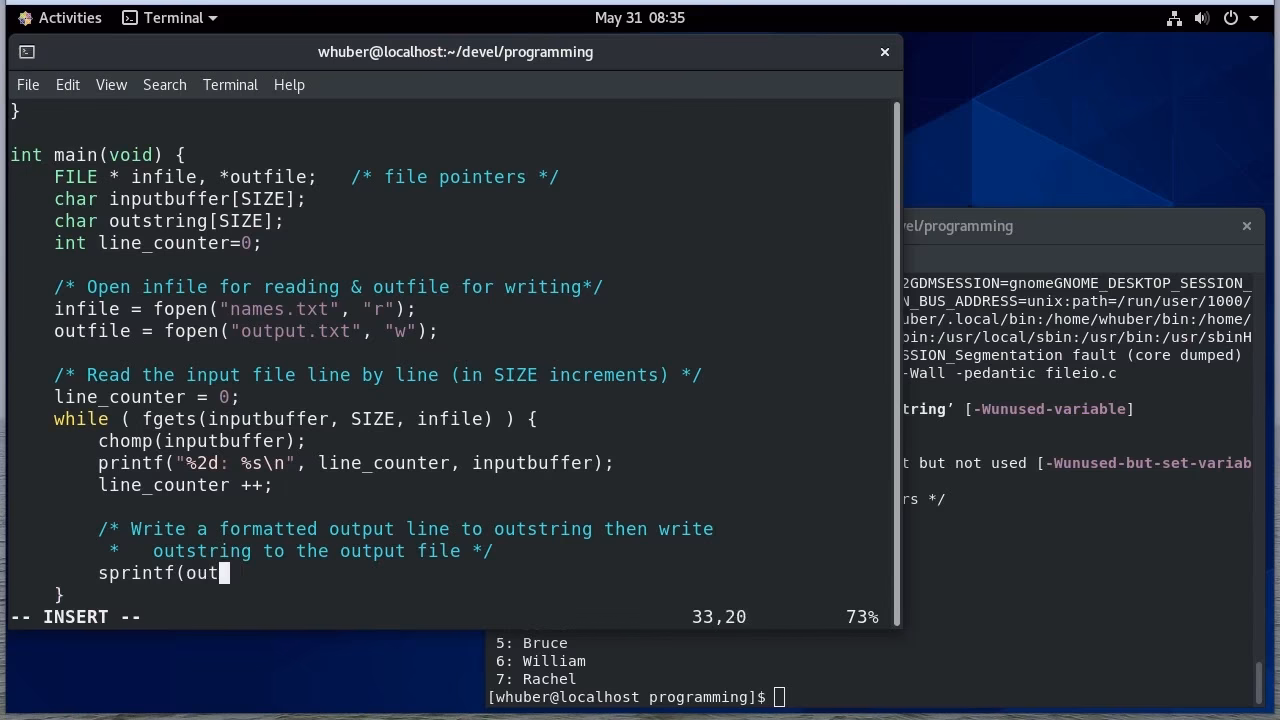The width and height of the screenshot is (1280, 720).
Task: Open the Search menu
Action: pyautogui.click(x=165, y=85)
